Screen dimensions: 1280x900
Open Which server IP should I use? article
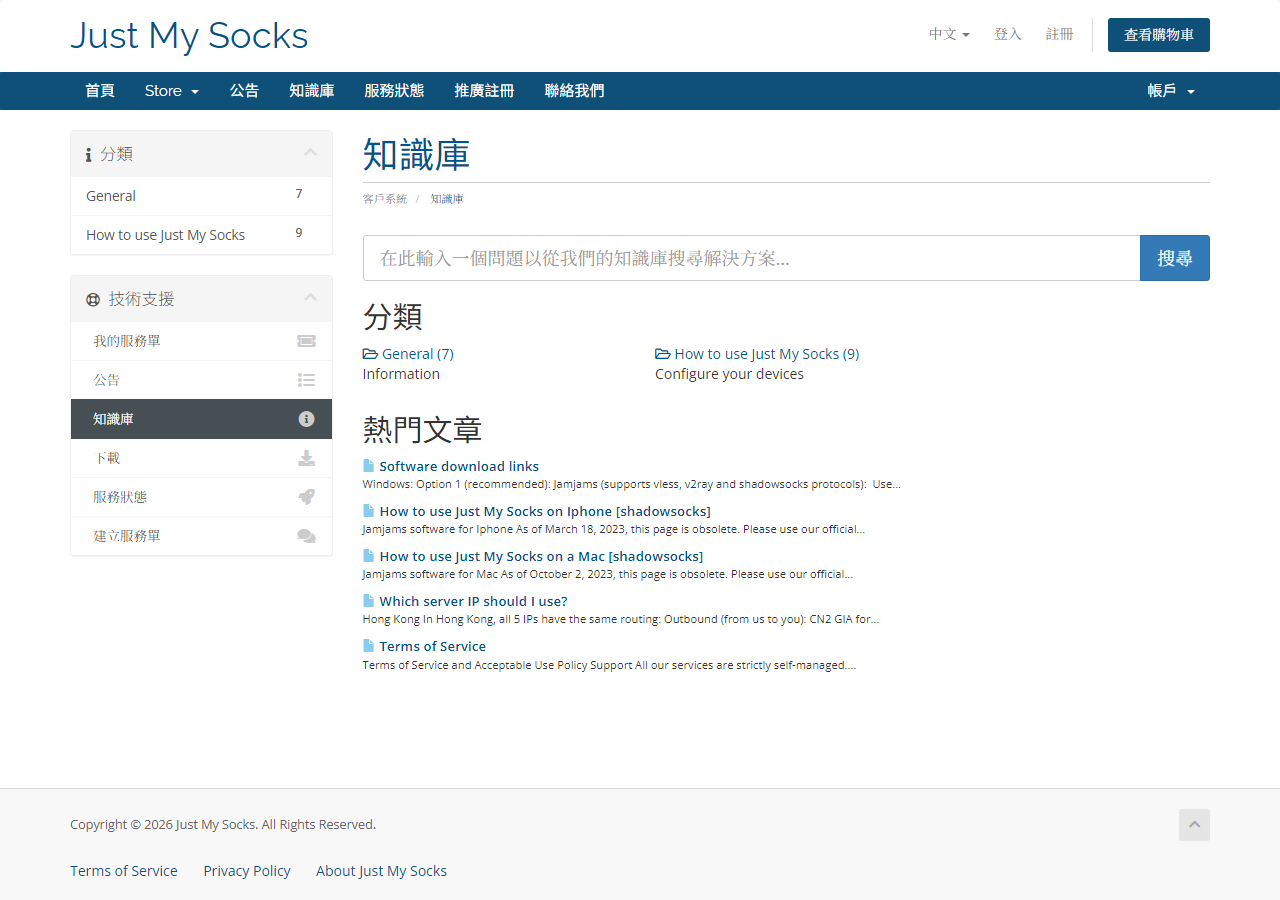[x=473, y=601]
